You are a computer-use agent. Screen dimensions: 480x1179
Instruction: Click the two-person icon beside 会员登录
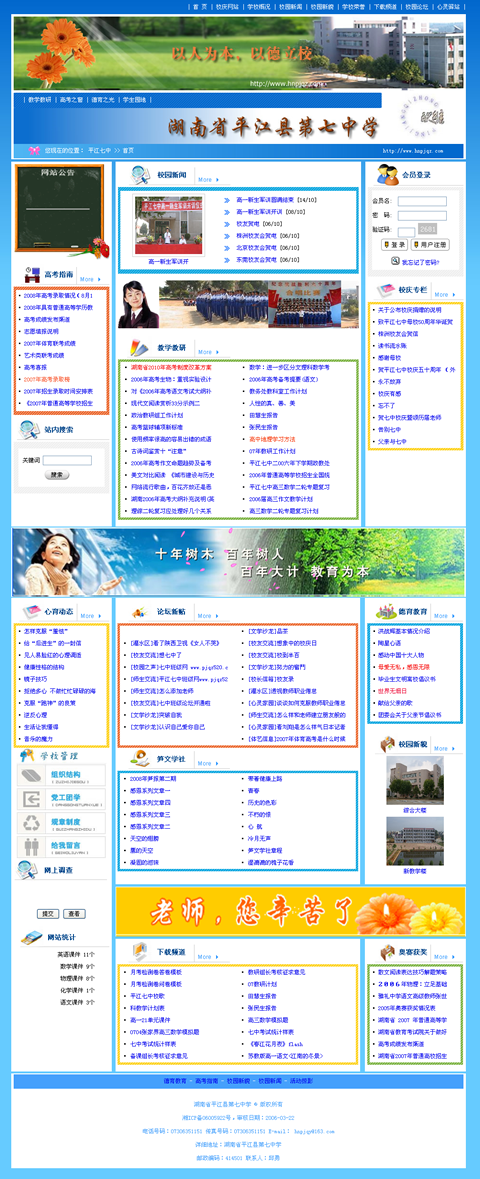[x=388, y=174]
